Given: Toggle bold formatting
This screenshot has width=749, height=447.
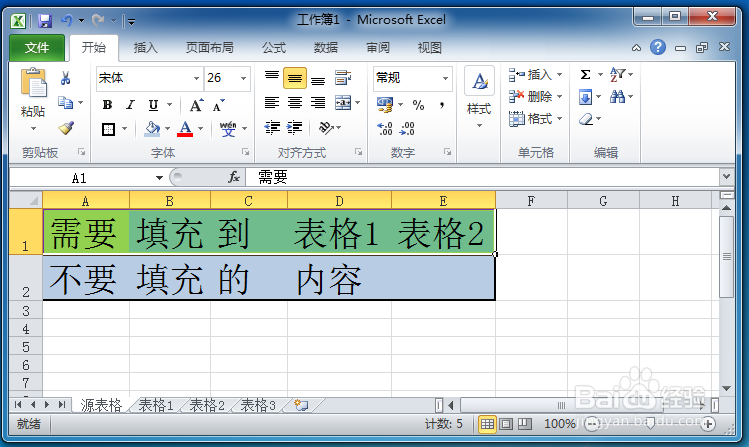Looking at the screenshot, I should (x=107, y=105).
